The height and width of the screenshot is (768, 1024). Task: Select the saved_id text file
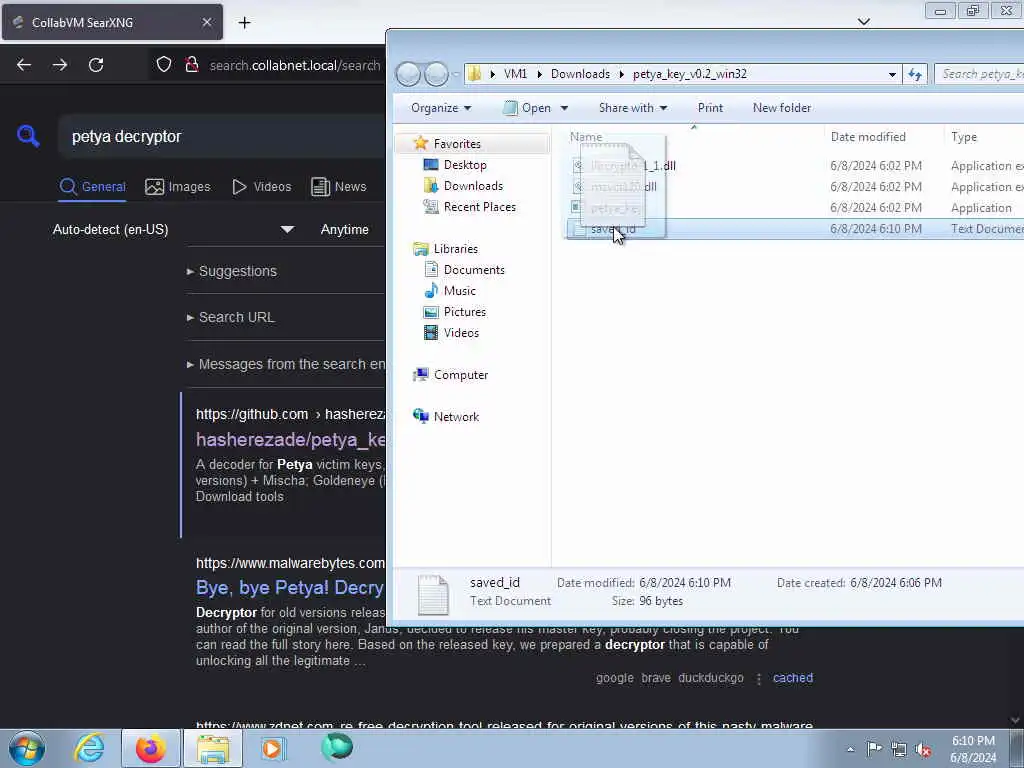(794, 229)
